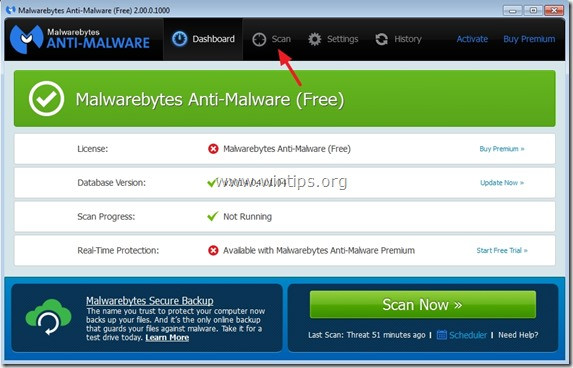Open the Malwarebytes Secure Backup heading link
The height and width of the screenshot is (368, 573).
150,301
